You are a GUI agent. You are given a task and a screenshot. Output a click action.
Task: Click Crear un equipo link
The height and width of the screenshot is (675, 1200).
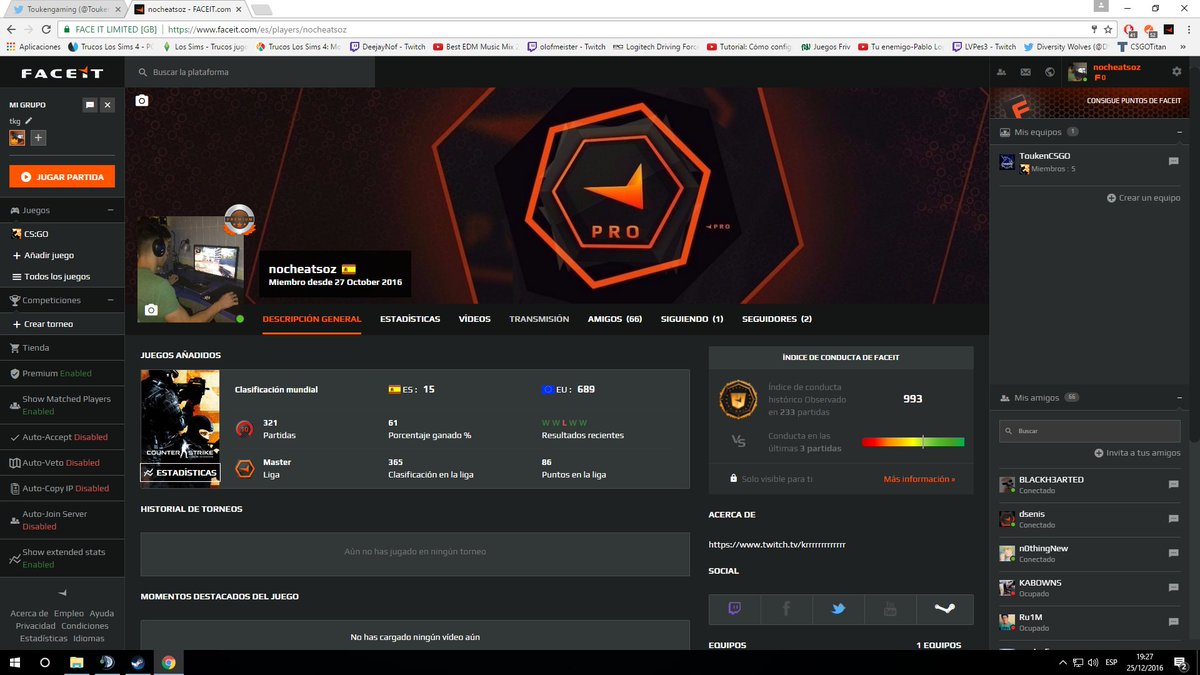1144,198
